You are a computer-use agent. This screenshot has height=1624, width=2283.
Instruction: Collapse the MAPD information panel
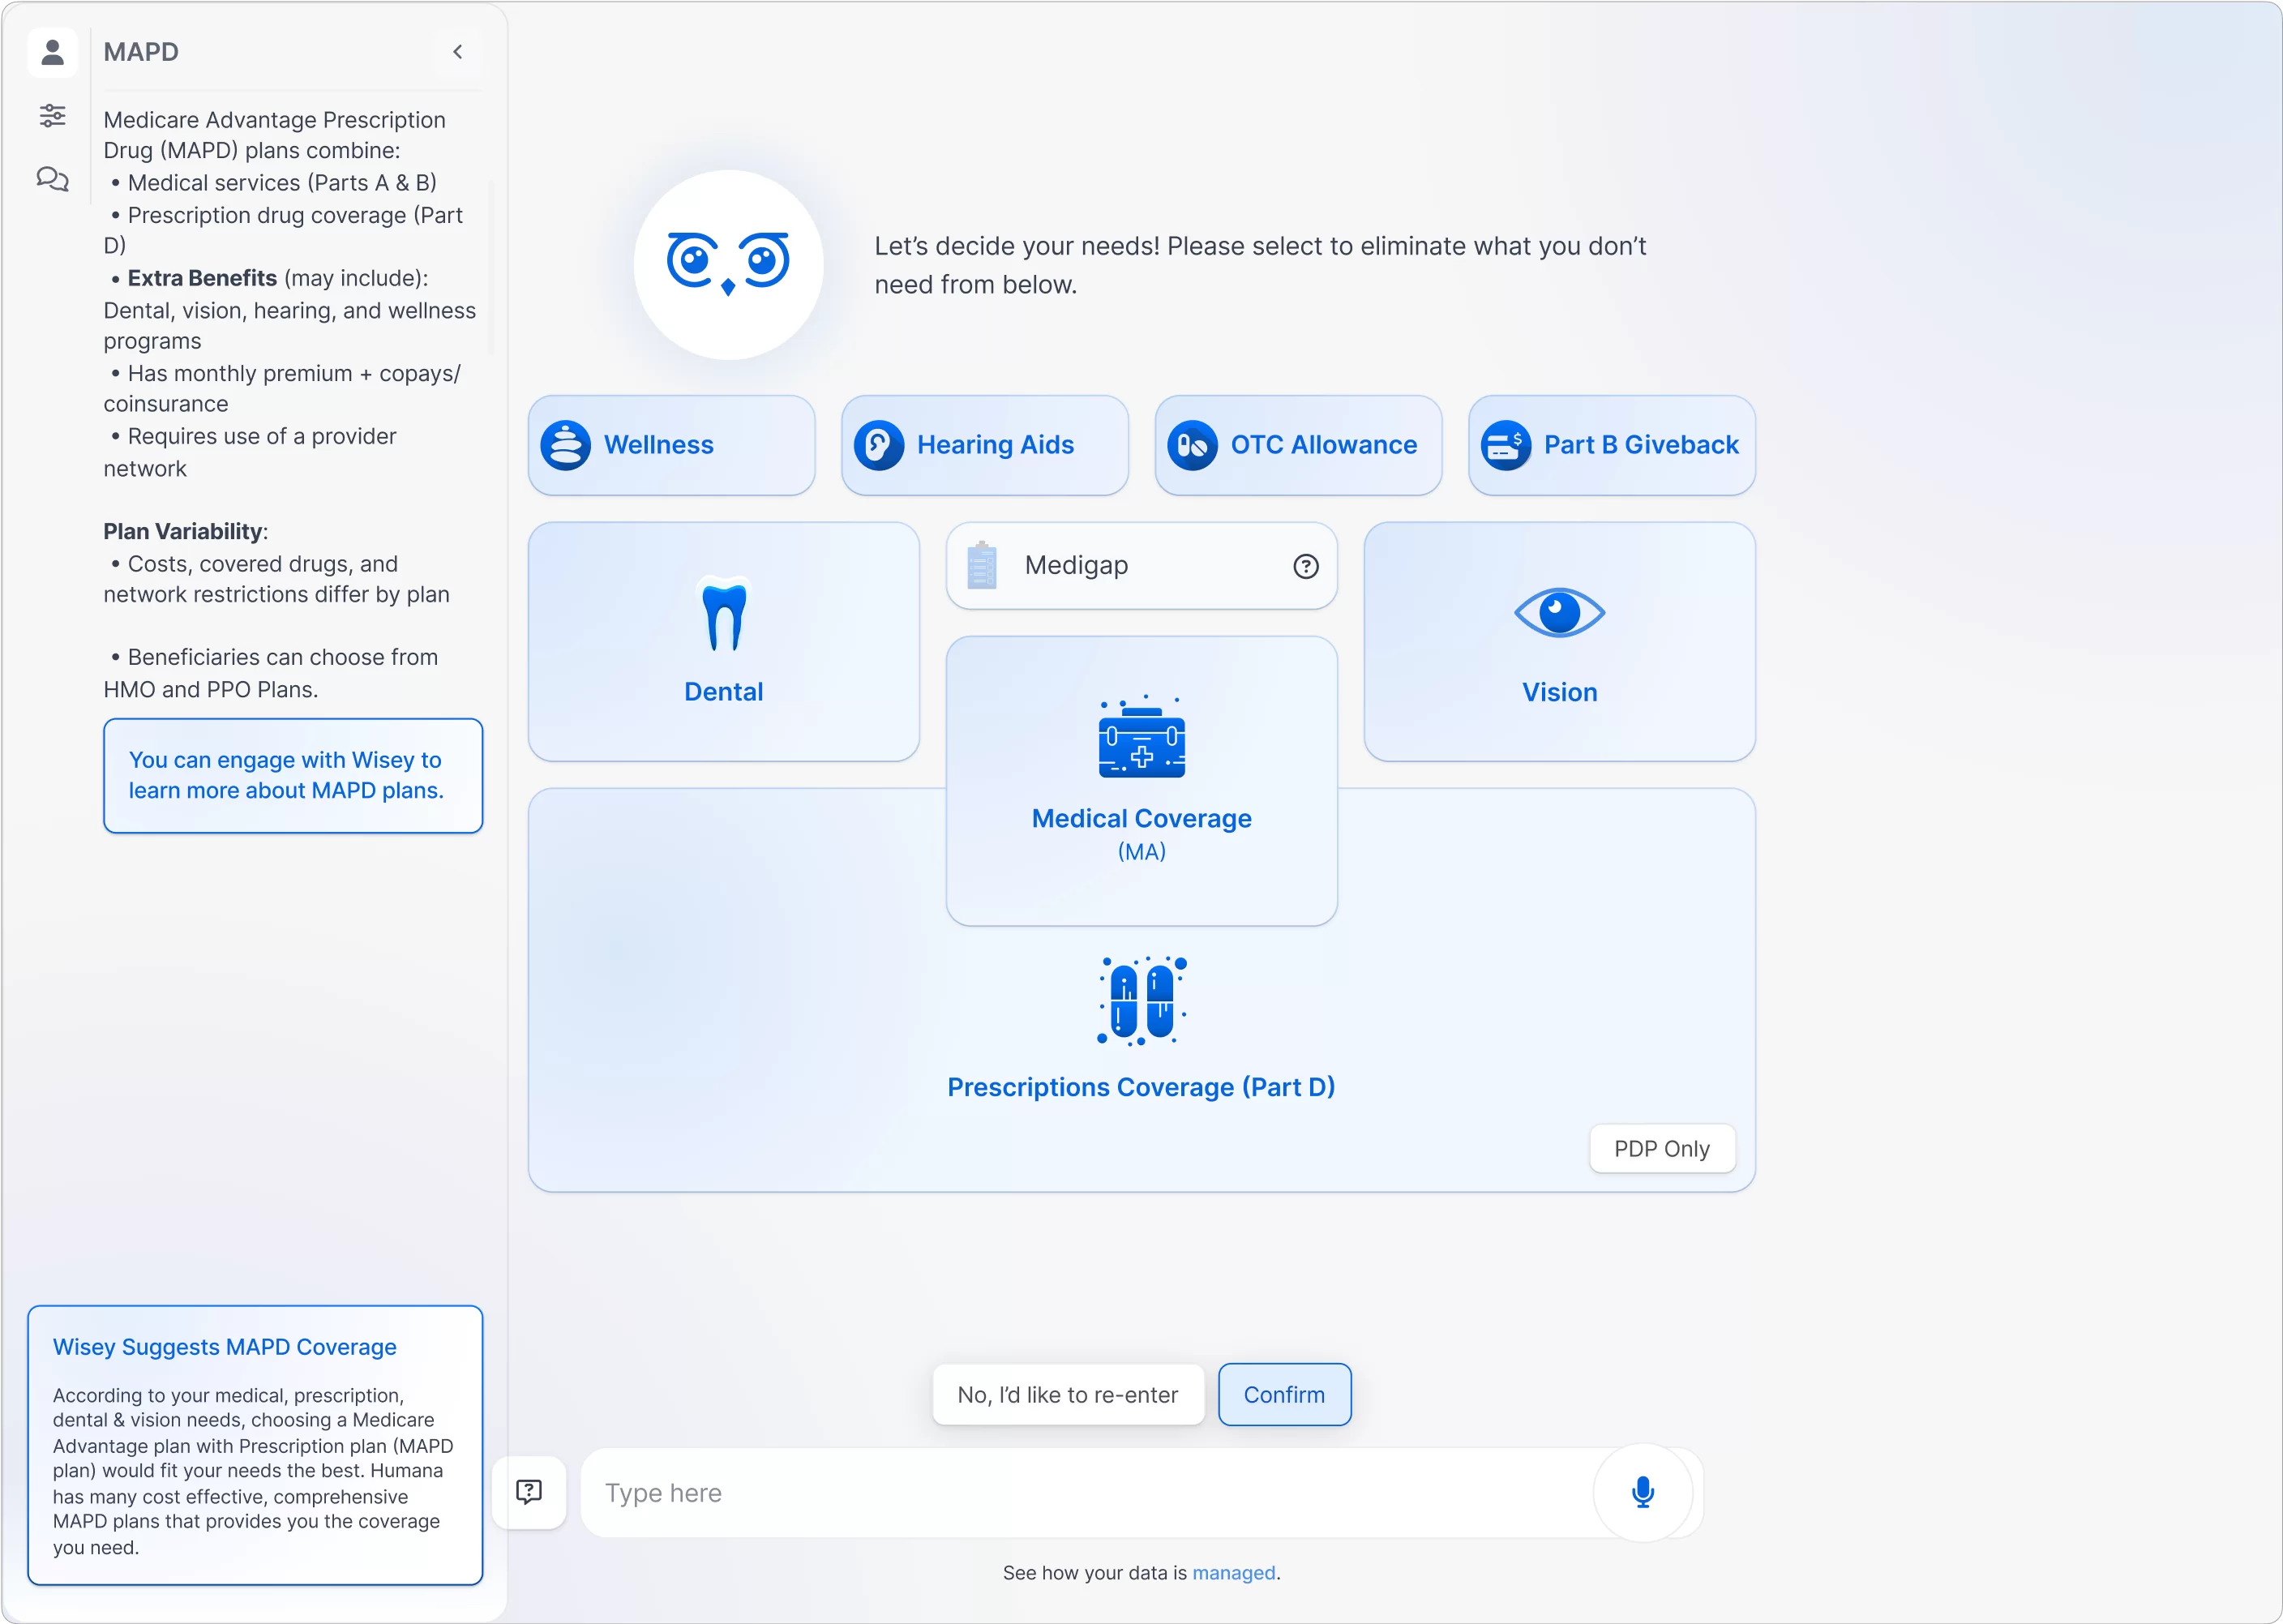click(457, 51)
